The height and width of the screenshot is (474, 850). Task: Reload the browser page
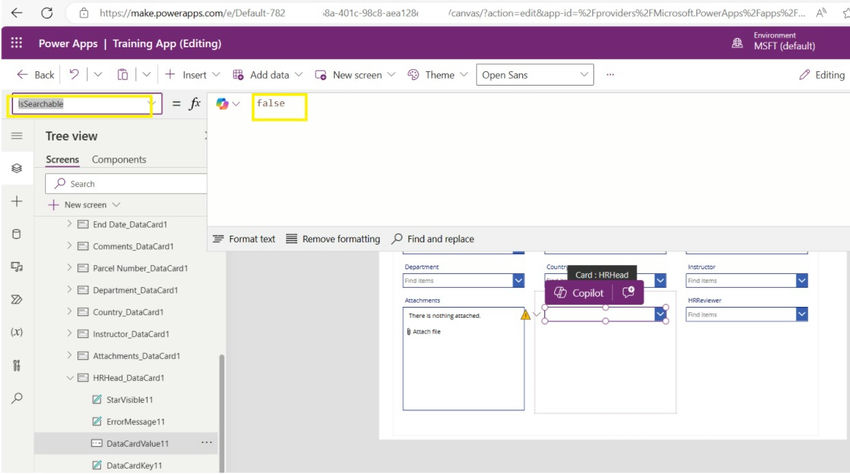[47, 12]
